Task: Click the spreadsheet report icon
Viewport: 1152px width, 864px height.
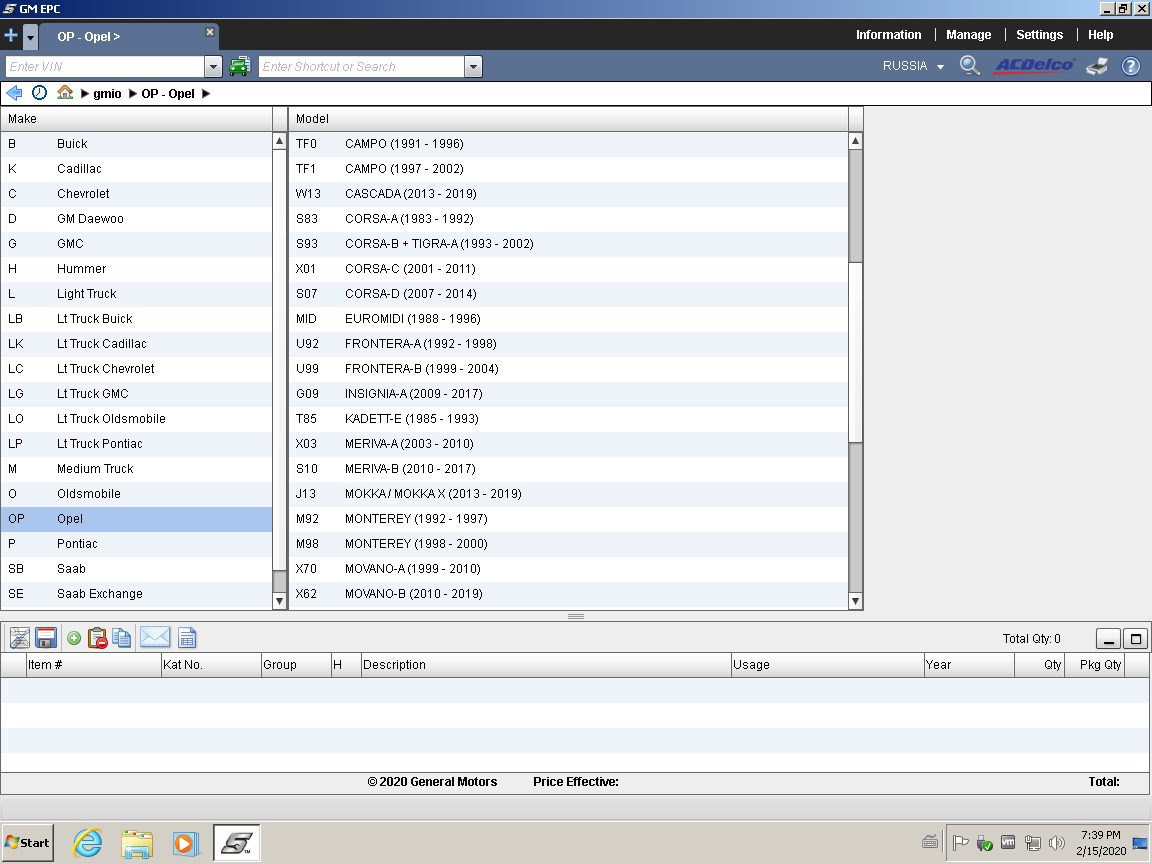Action: (x=187, y=638)
